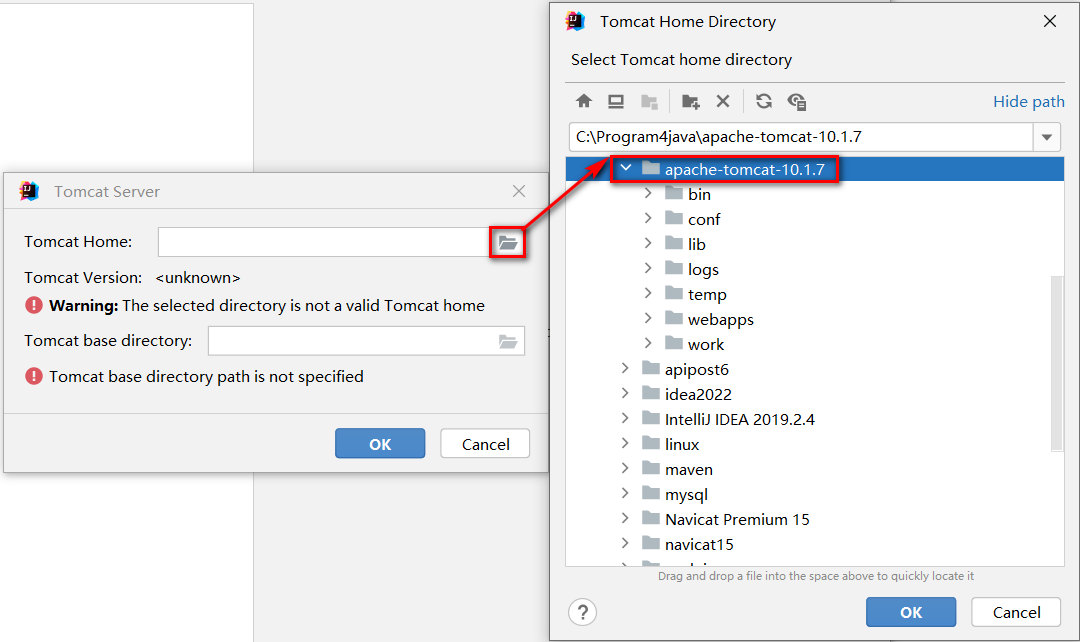Click the Tomcat Home text field
The width and height of the screenshot is (1080, 642).
tap(322, 242)
